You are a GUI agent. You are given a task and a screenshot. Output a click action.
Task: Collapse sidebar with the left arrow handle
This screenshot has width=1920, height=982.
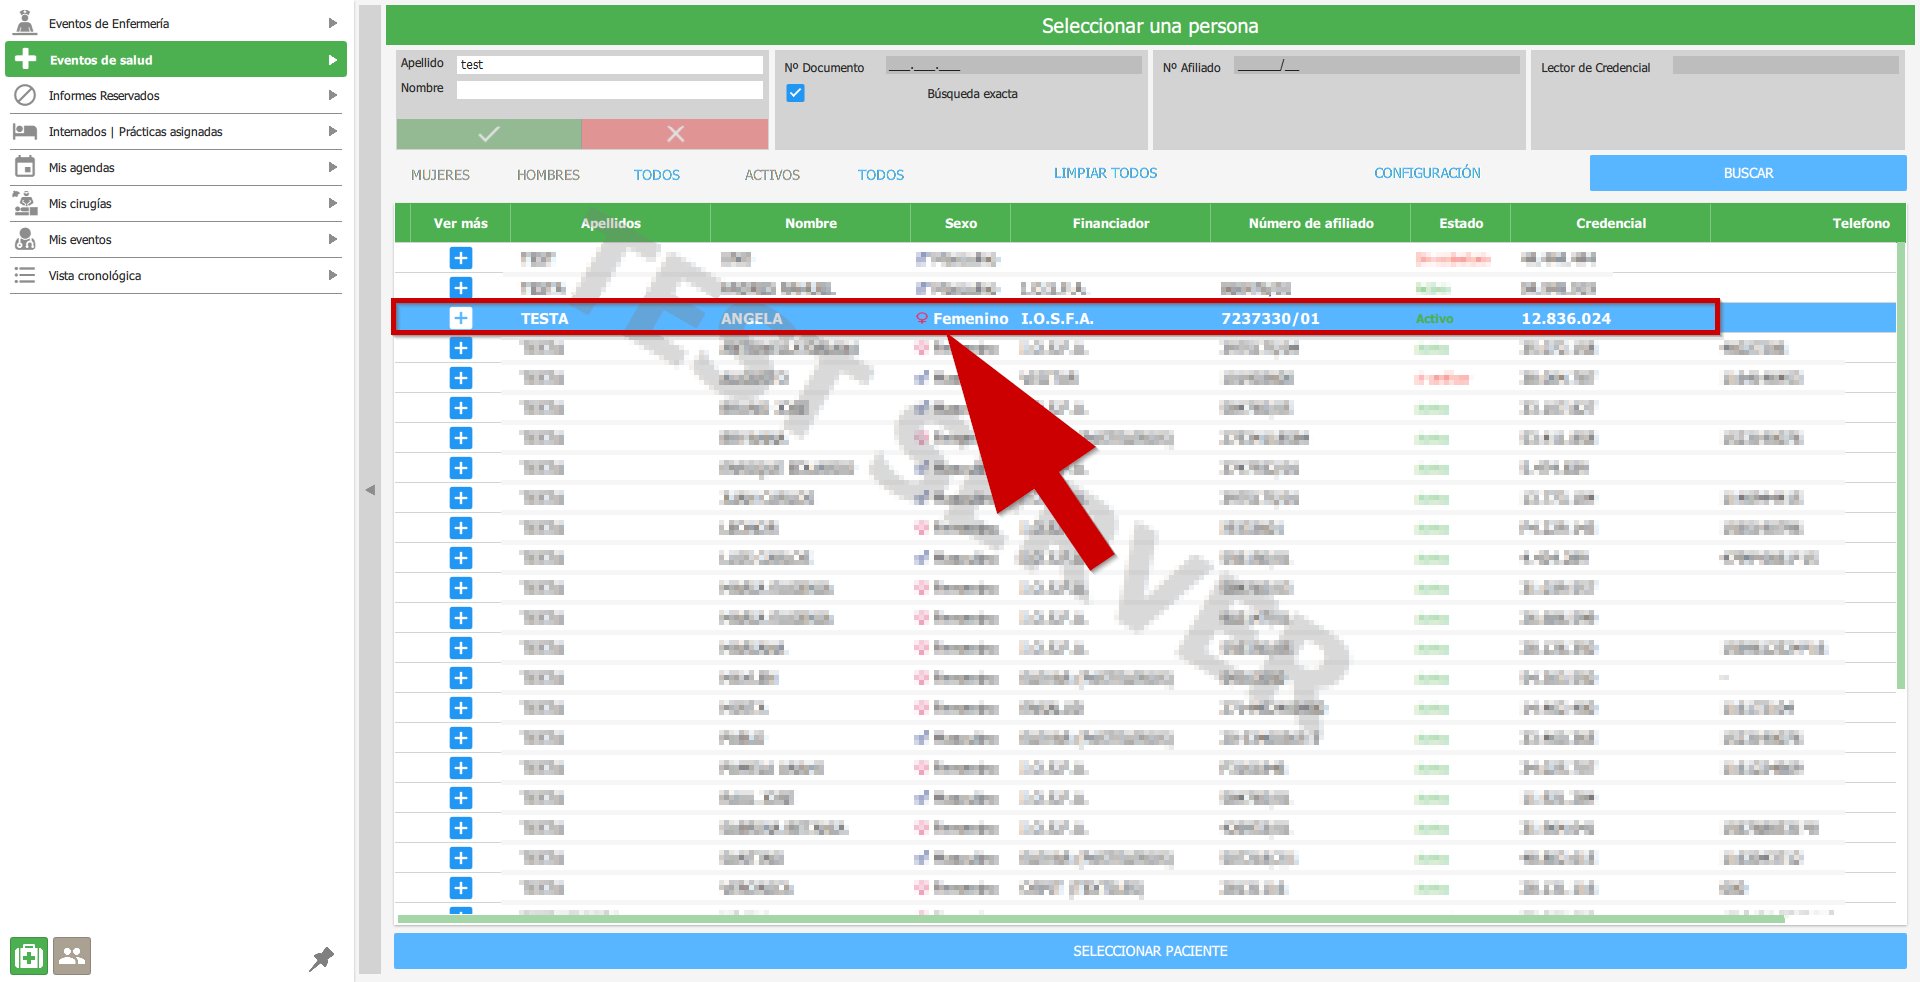point(370,490)
